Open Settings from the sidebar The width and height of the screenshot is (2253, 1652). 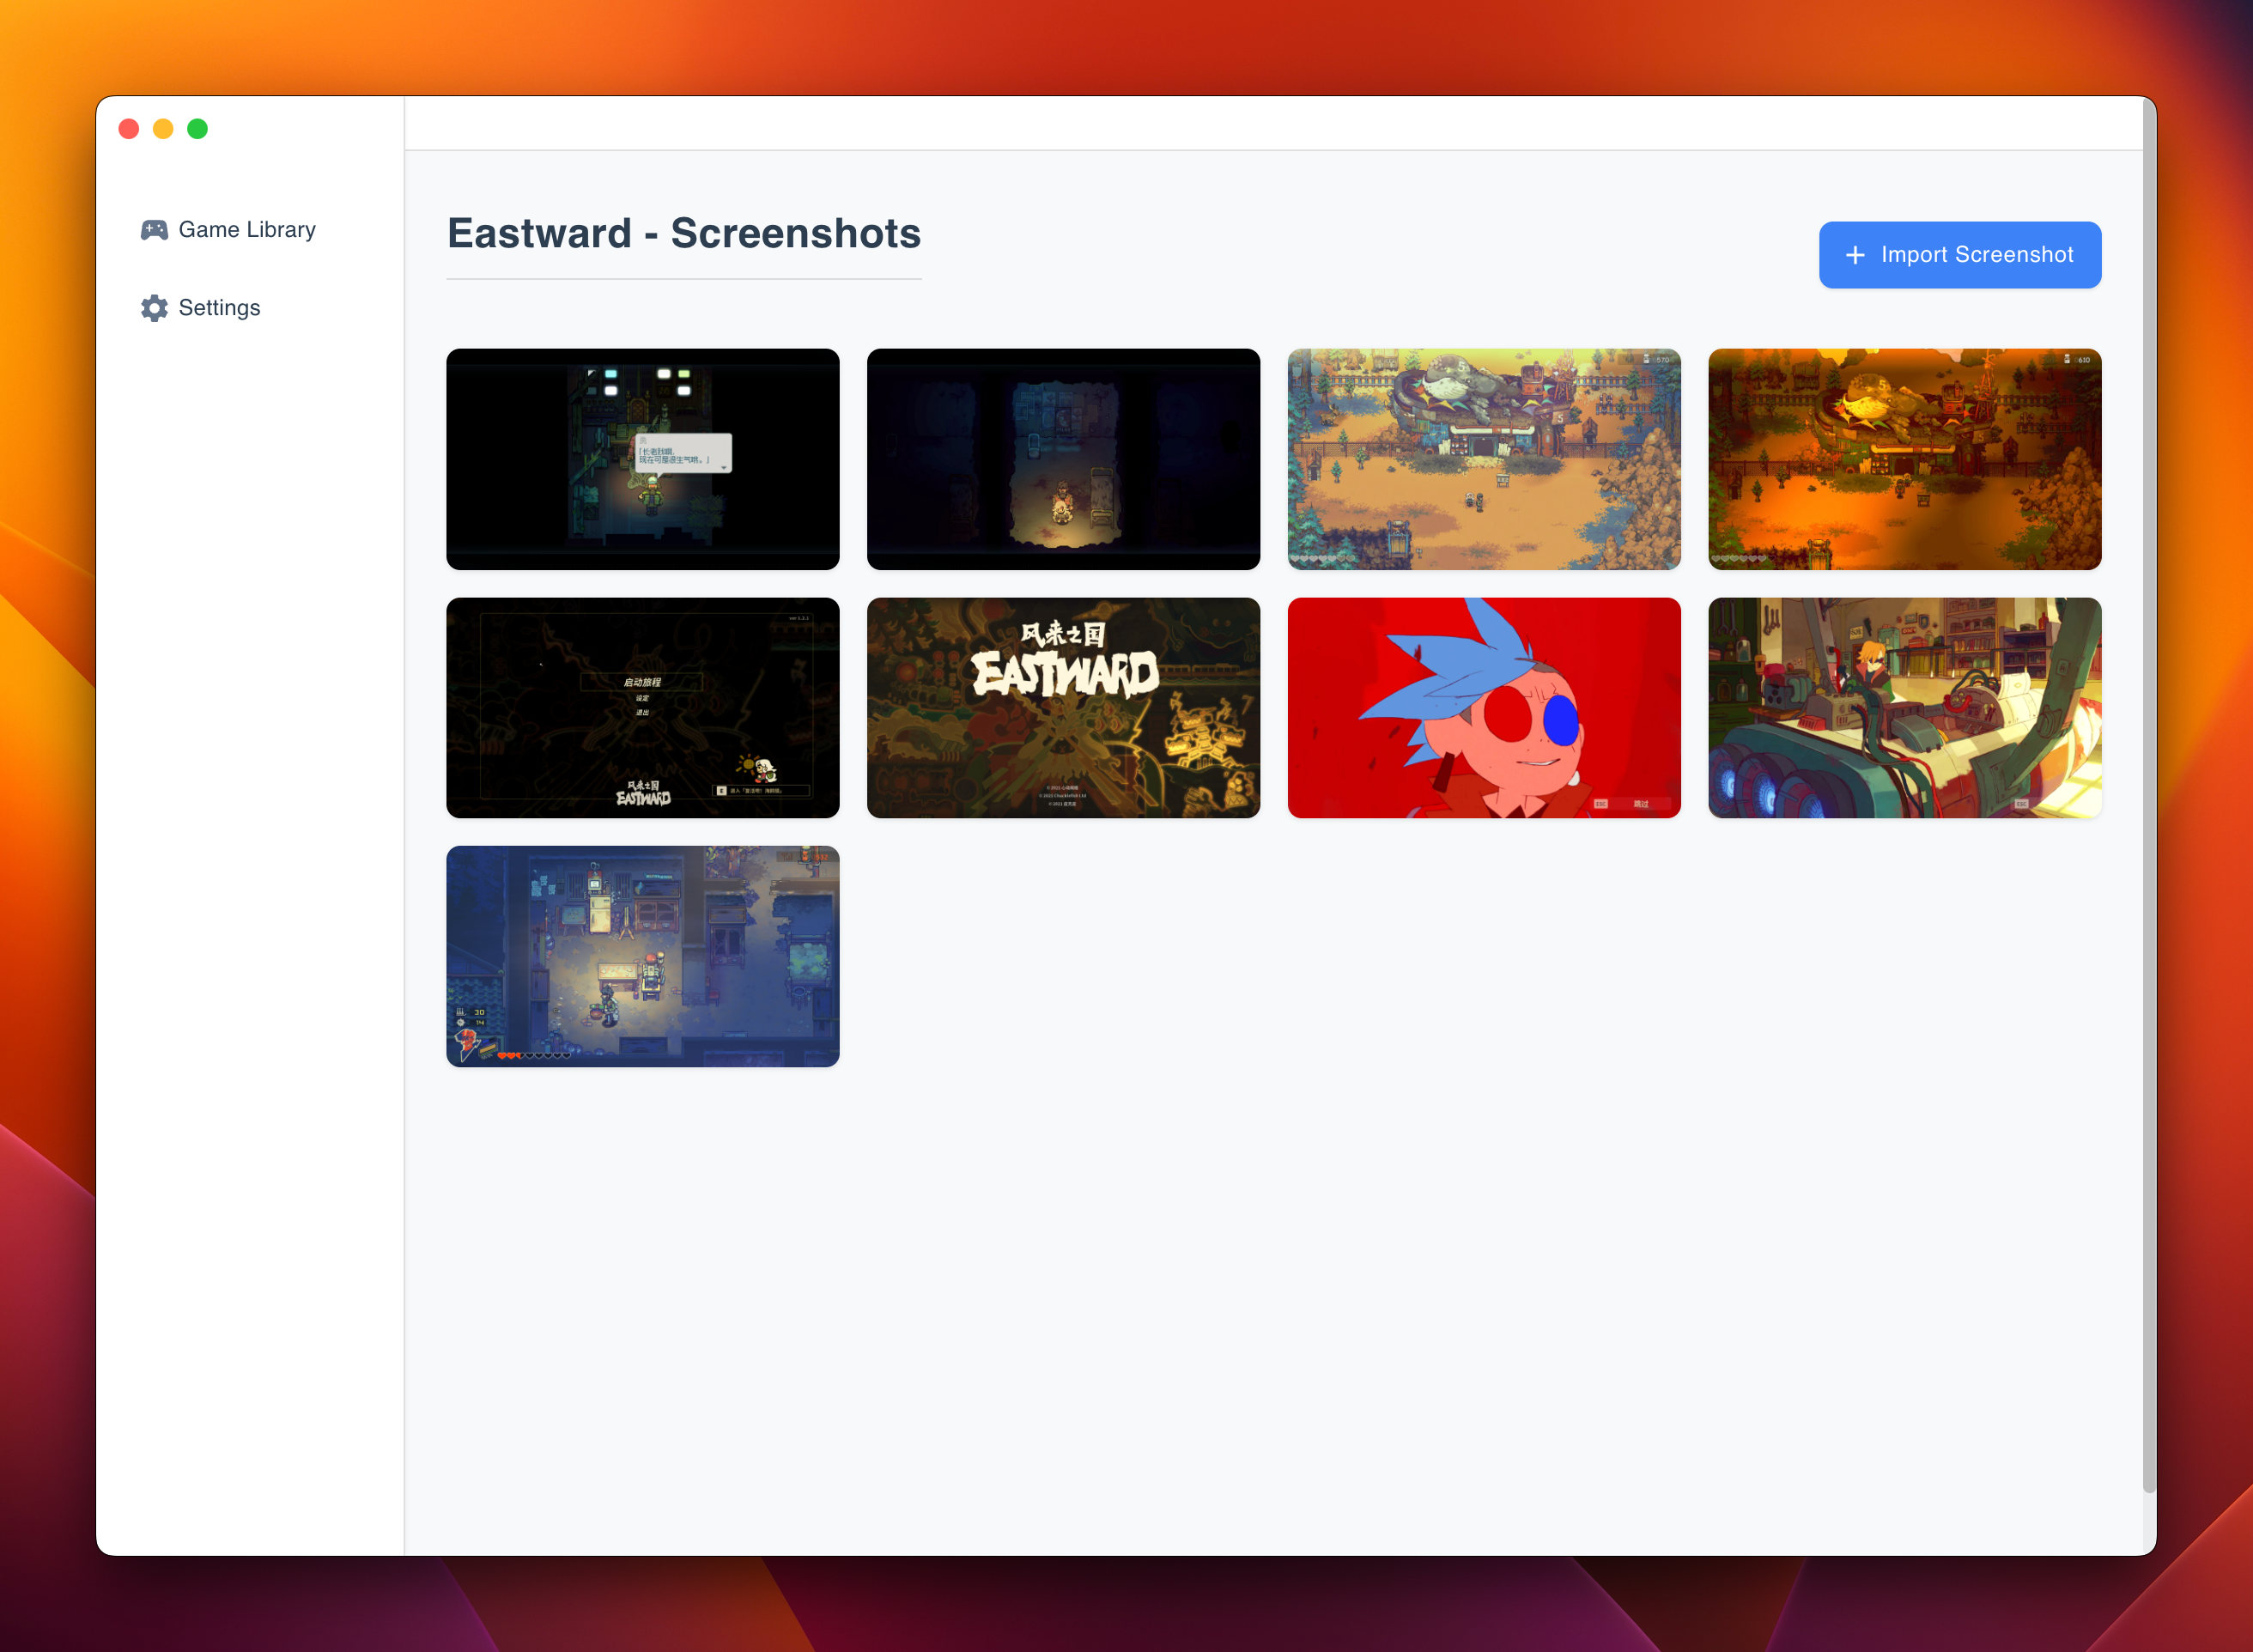[x=219, y=308]
